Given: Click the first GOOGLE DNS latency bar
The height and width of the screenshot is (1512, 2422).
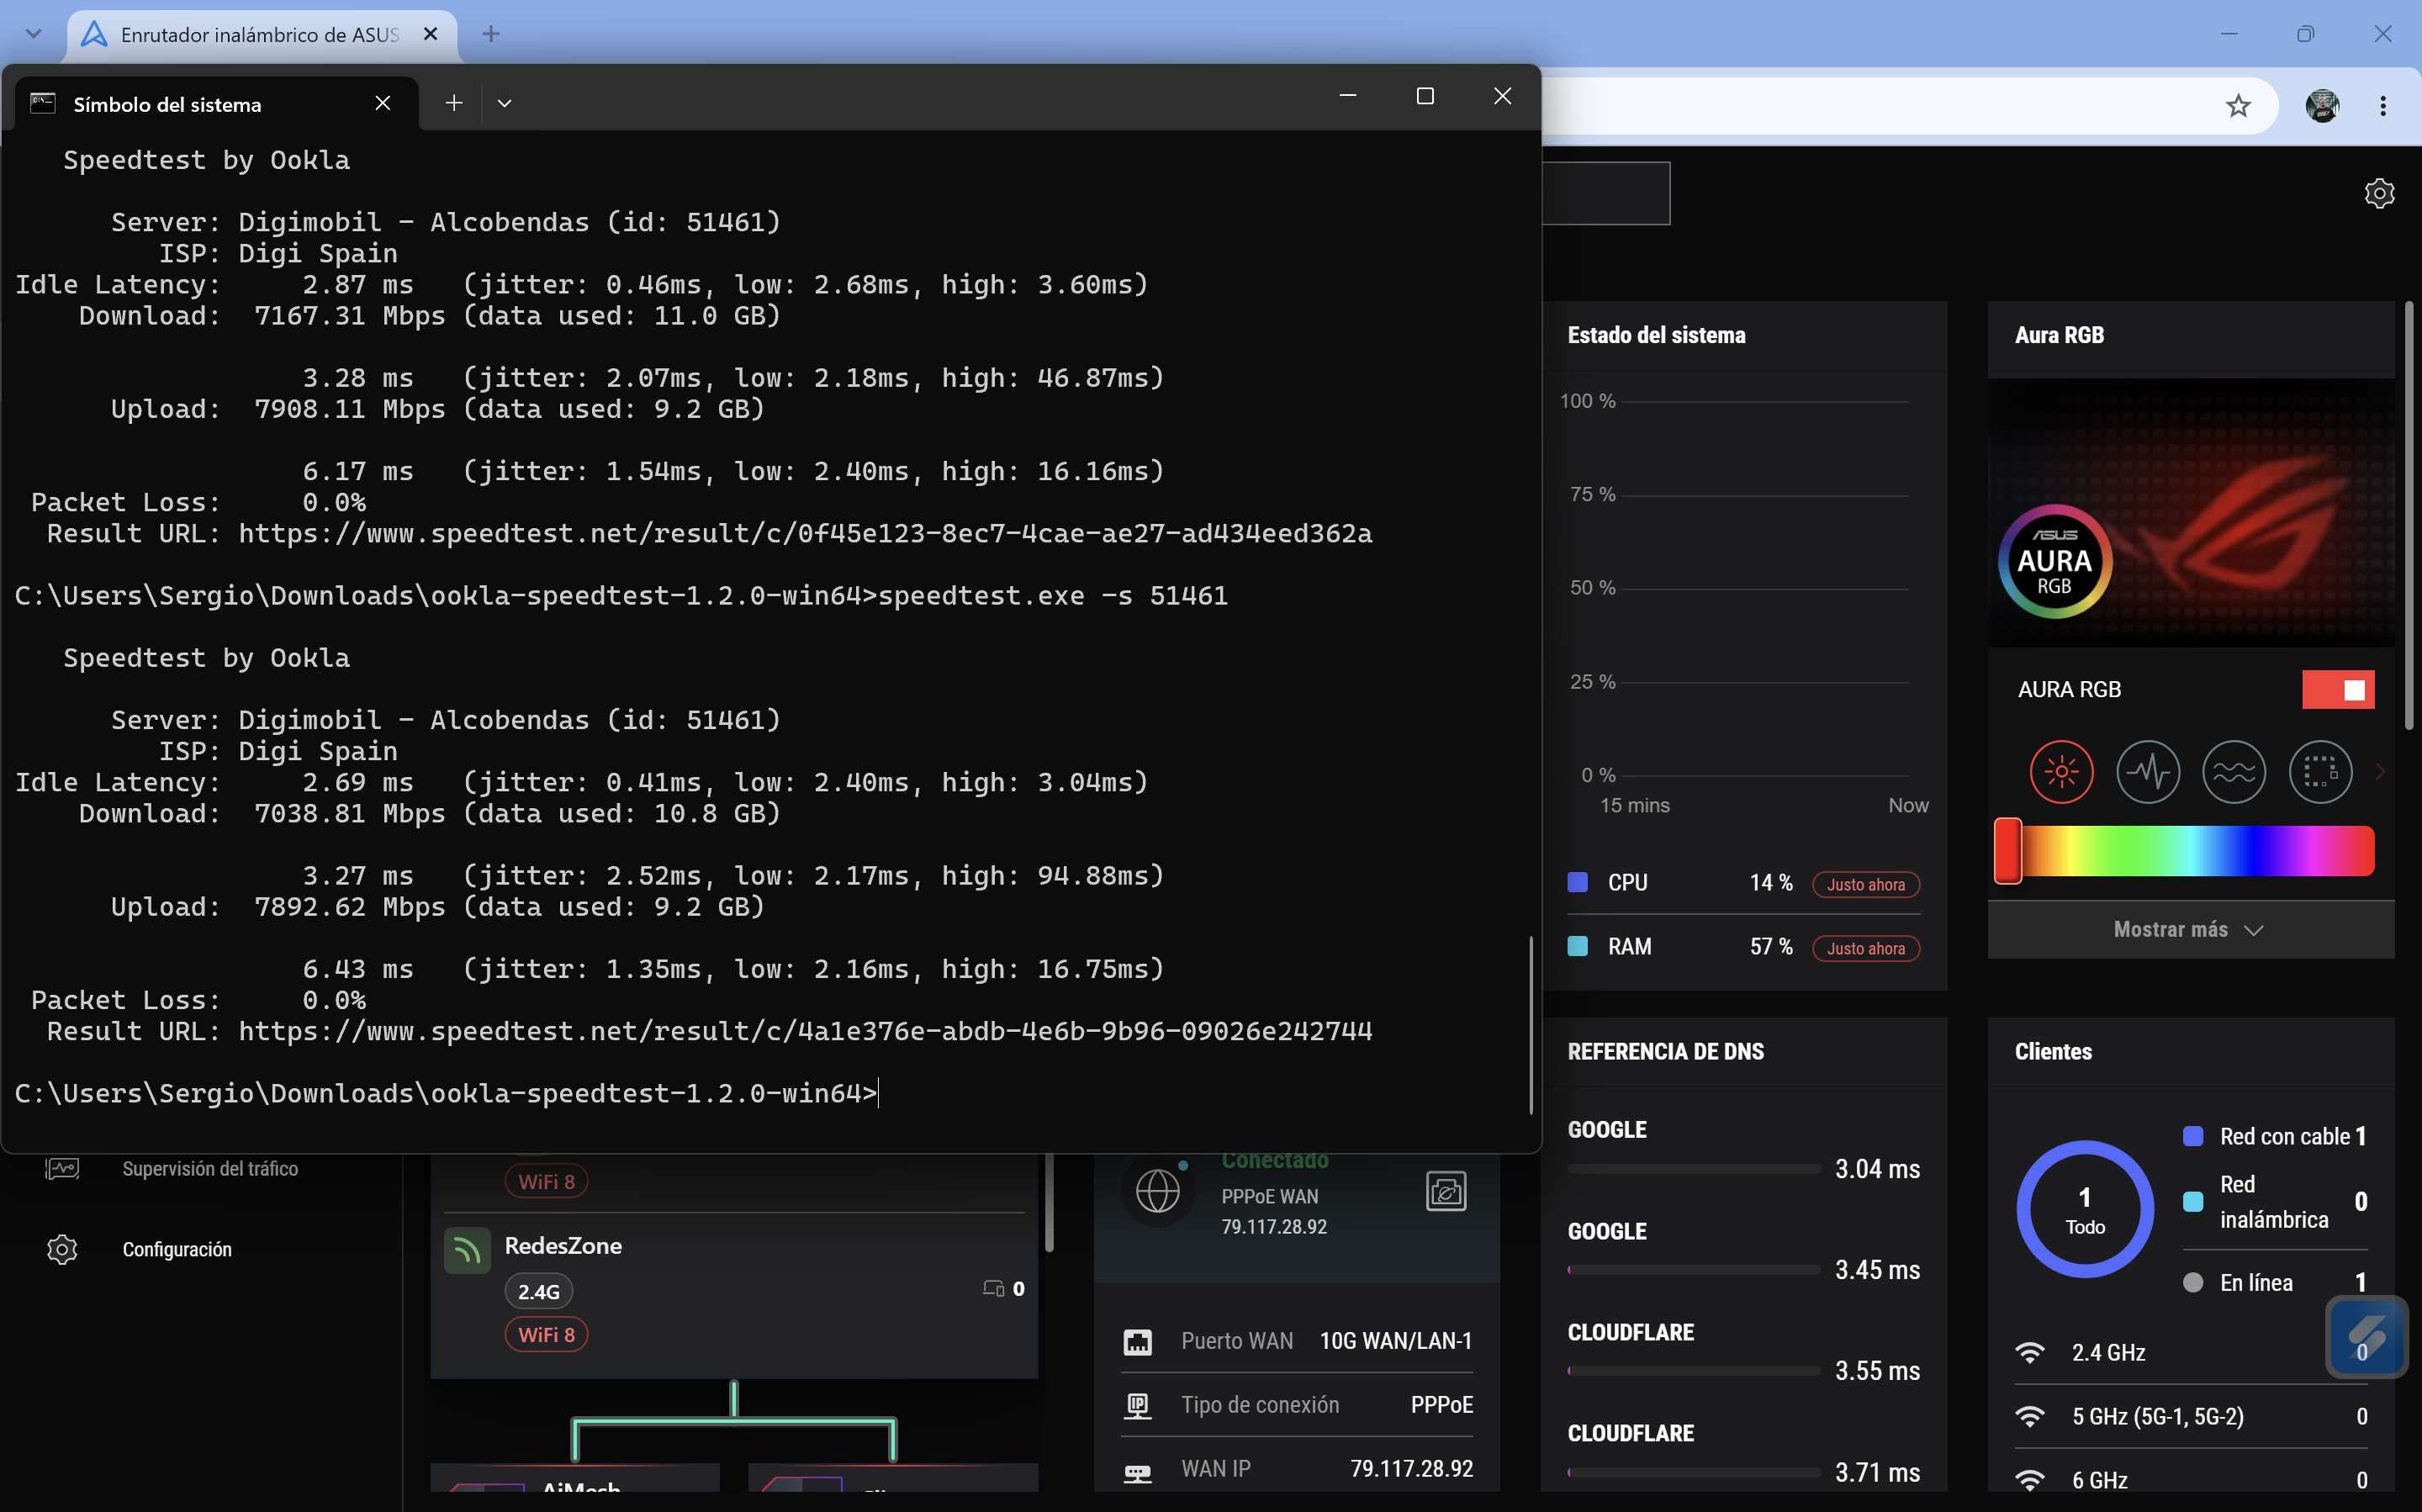Looking at the screenshot, I should point(1694,1168).
